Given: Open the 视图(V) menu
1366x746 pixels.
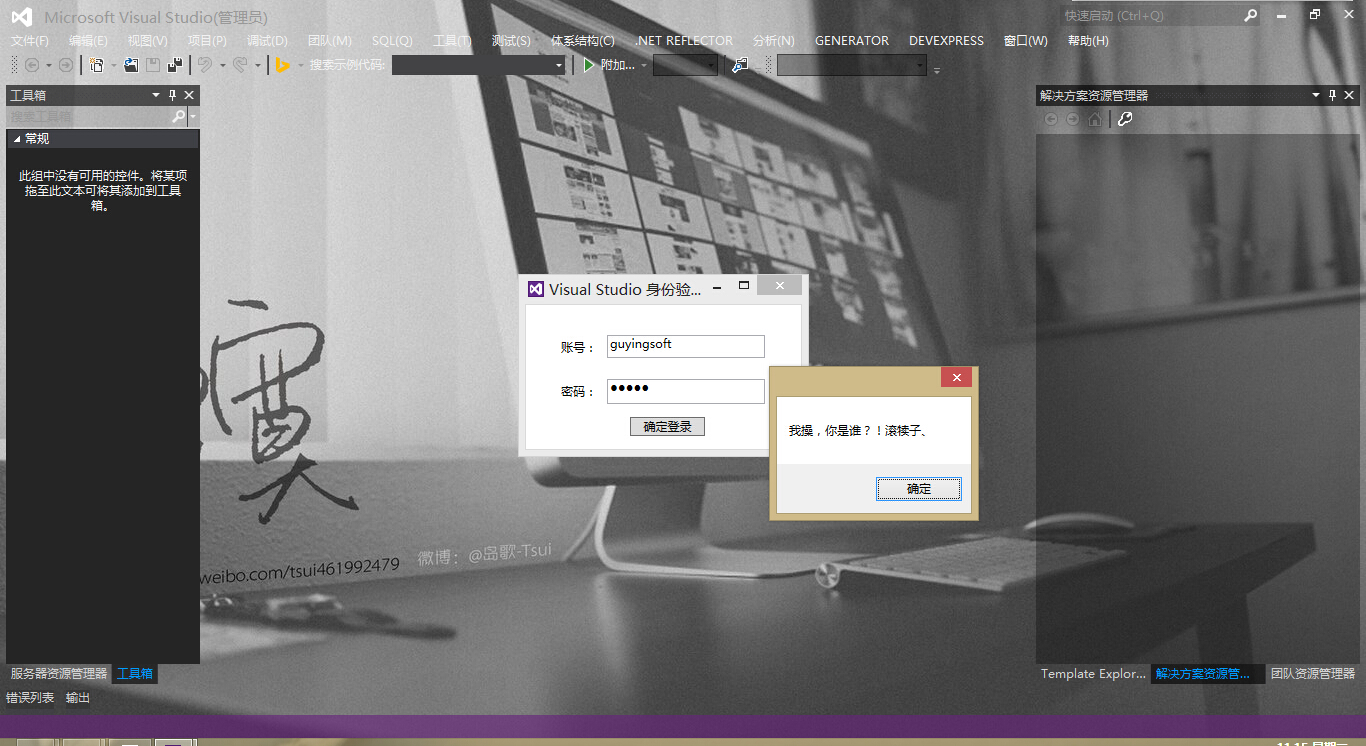Looking at the screenshot, I should (148, 41).
